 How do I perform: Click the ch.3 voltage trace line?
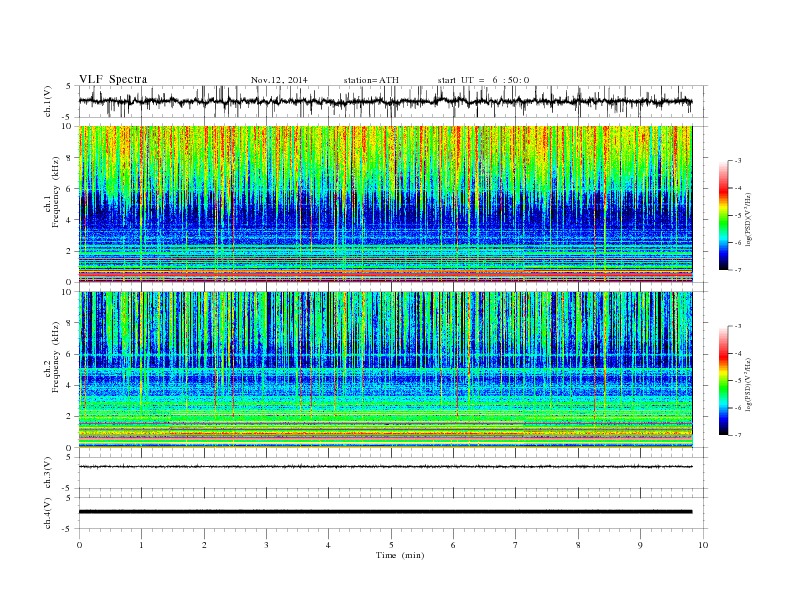(385, 467)
